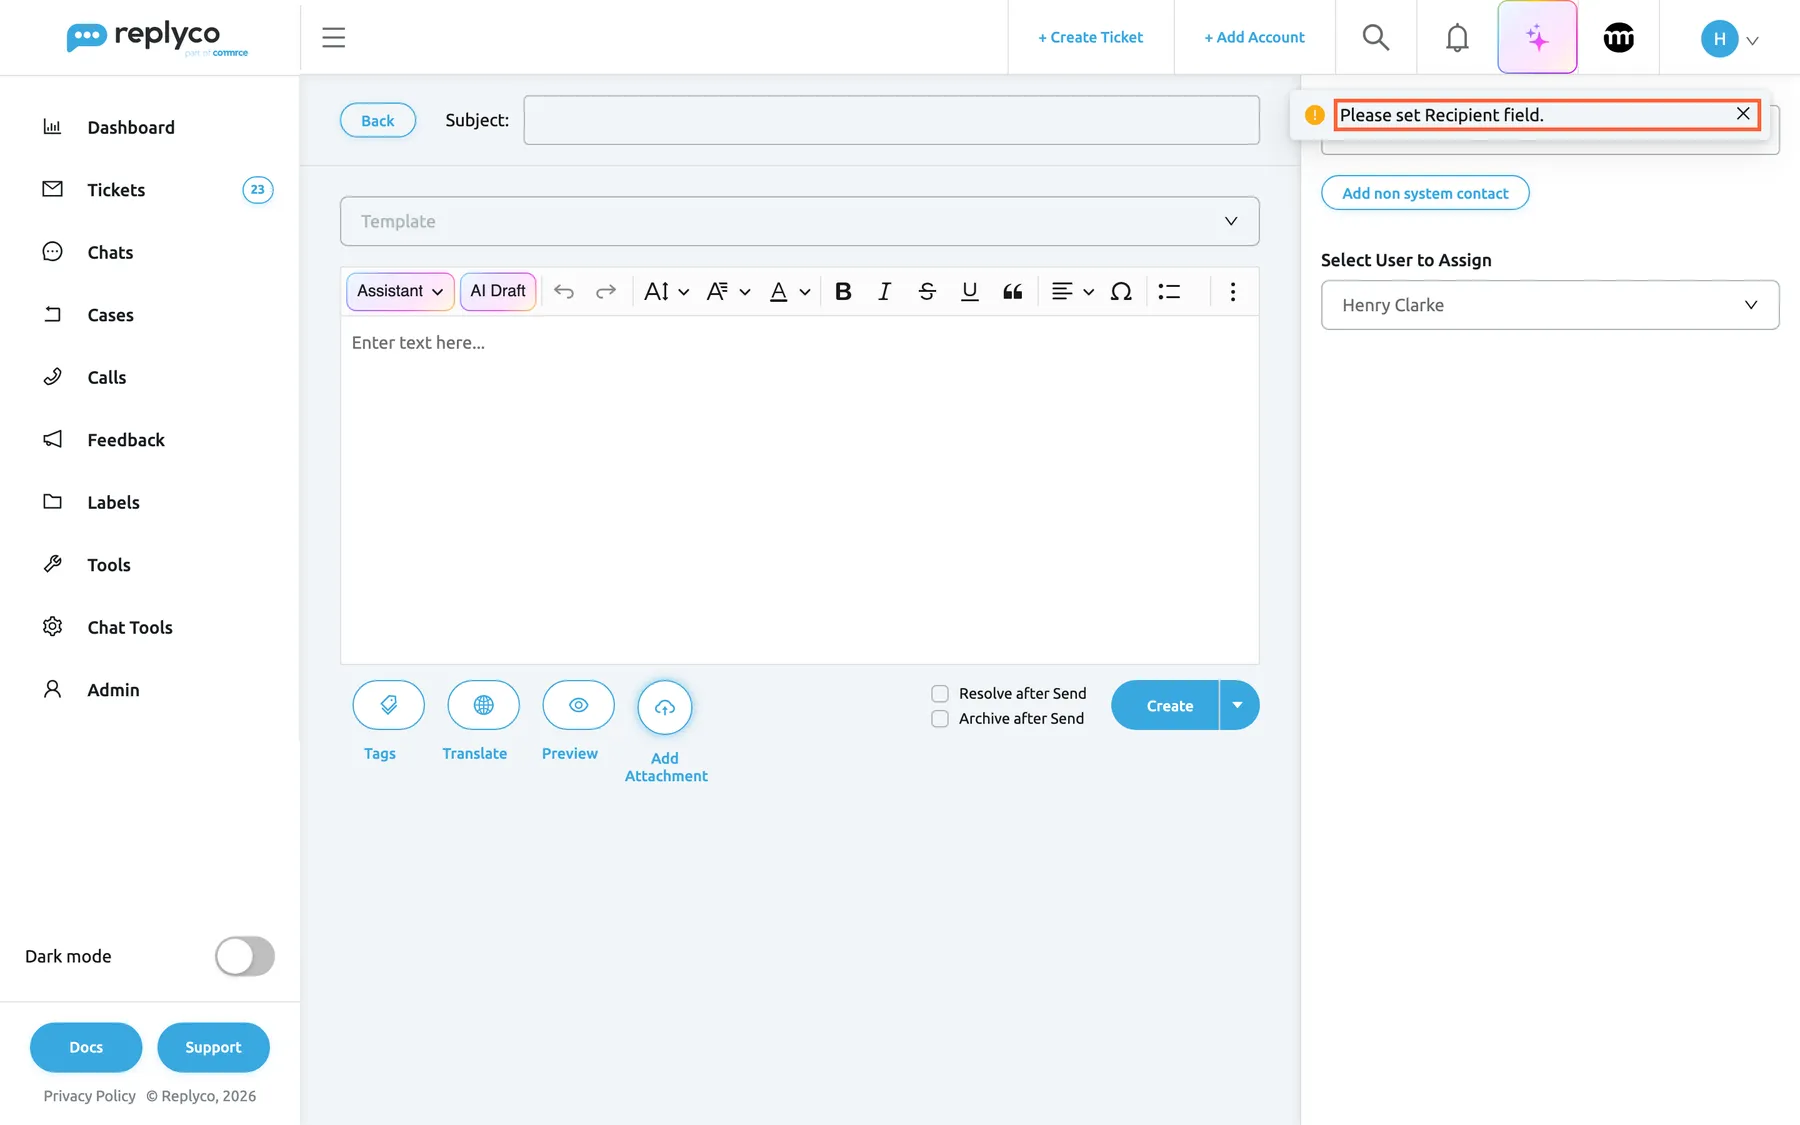Click the message body text area

coord(799,490)
